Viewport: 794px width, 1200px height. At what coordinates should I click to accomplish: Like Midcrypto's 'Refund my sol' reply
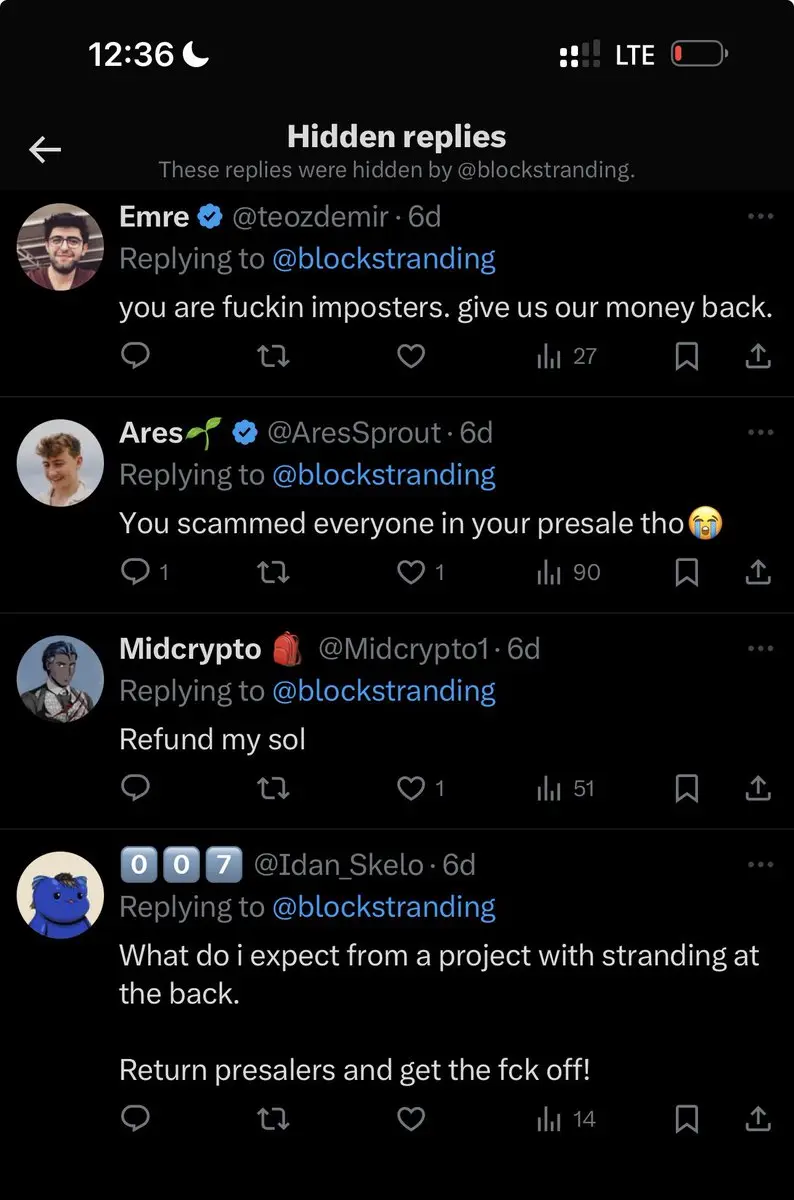point(411,789)
